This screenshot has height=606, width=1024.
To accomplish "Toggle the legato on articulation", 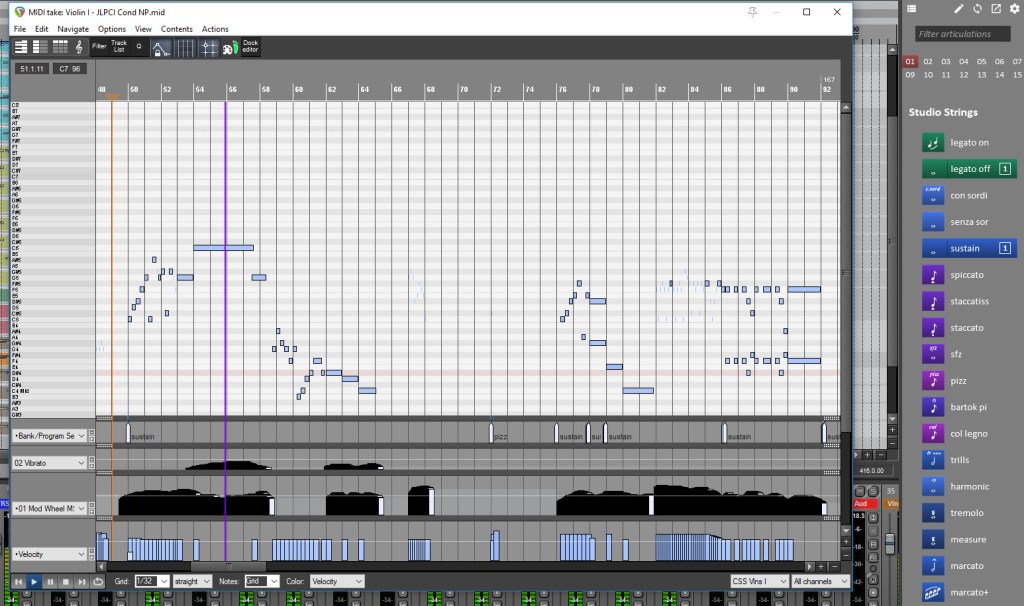I will (x=932, y=143).
